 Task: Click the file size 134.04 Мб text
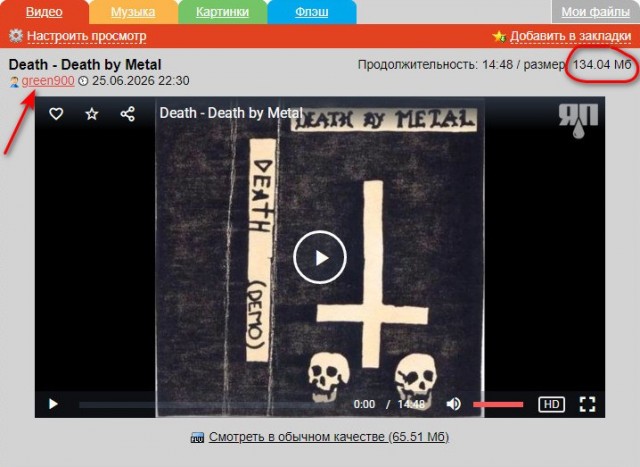click(x=602, y=64)
